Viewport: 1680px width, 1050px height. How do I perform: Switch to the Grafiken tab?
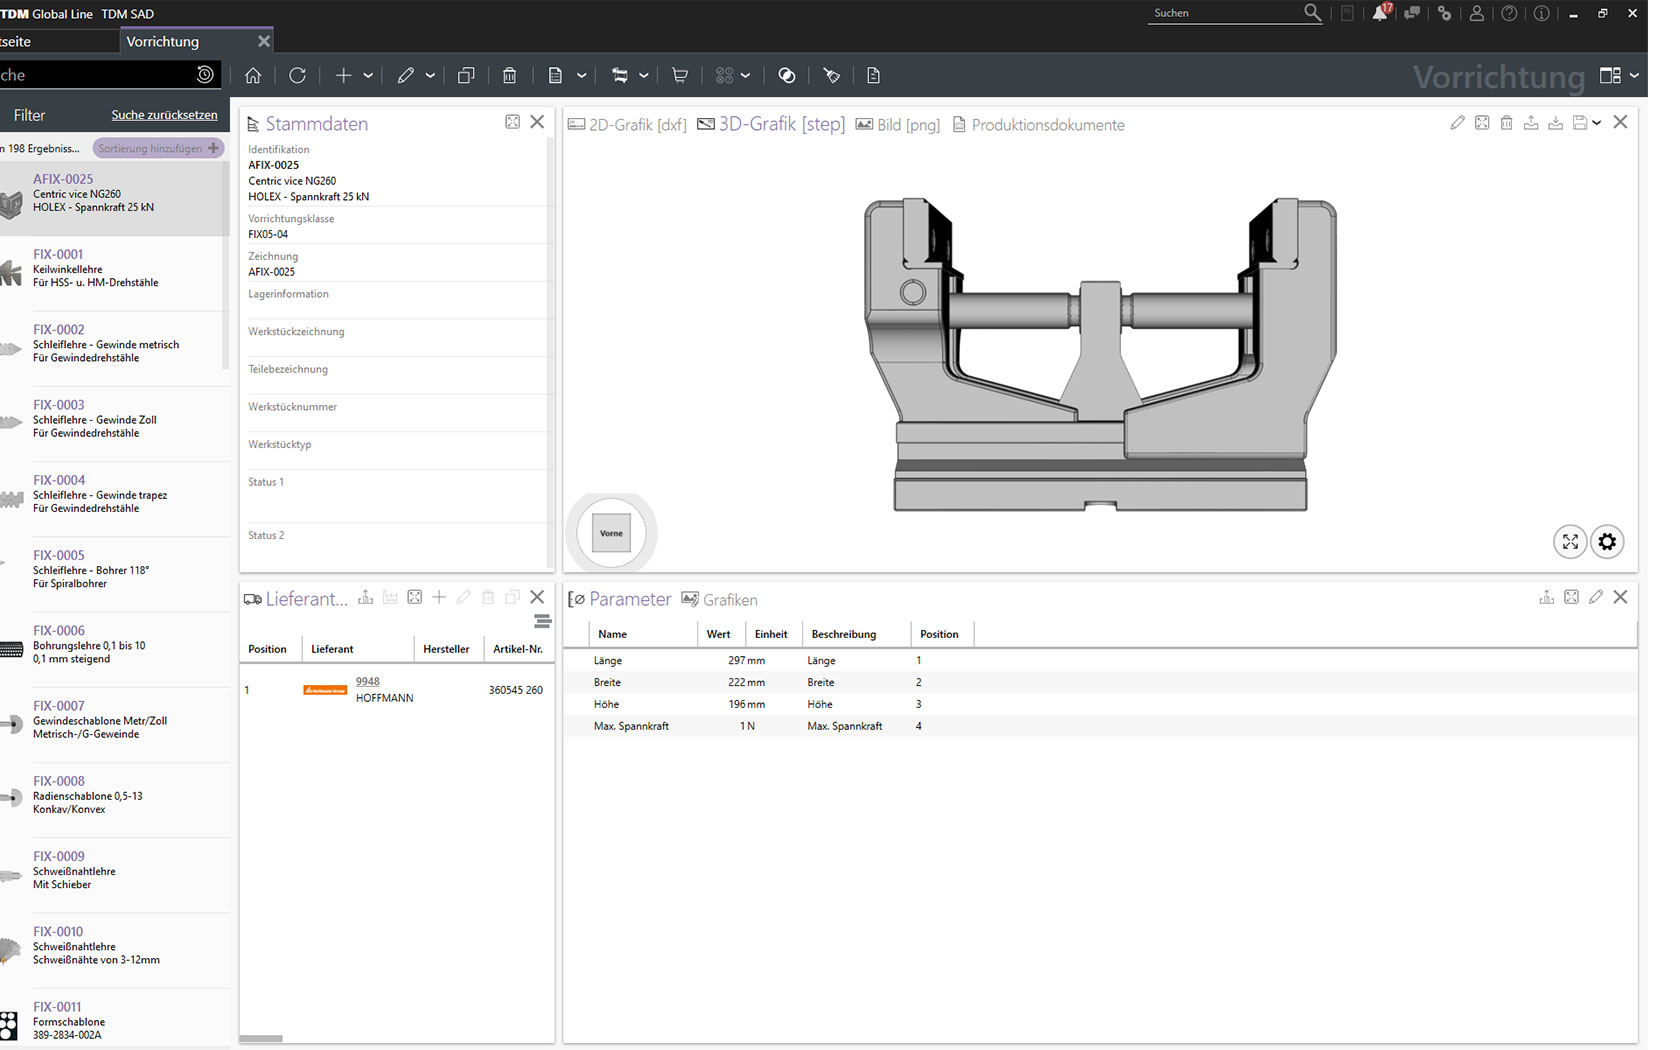(x=719, y=599)
